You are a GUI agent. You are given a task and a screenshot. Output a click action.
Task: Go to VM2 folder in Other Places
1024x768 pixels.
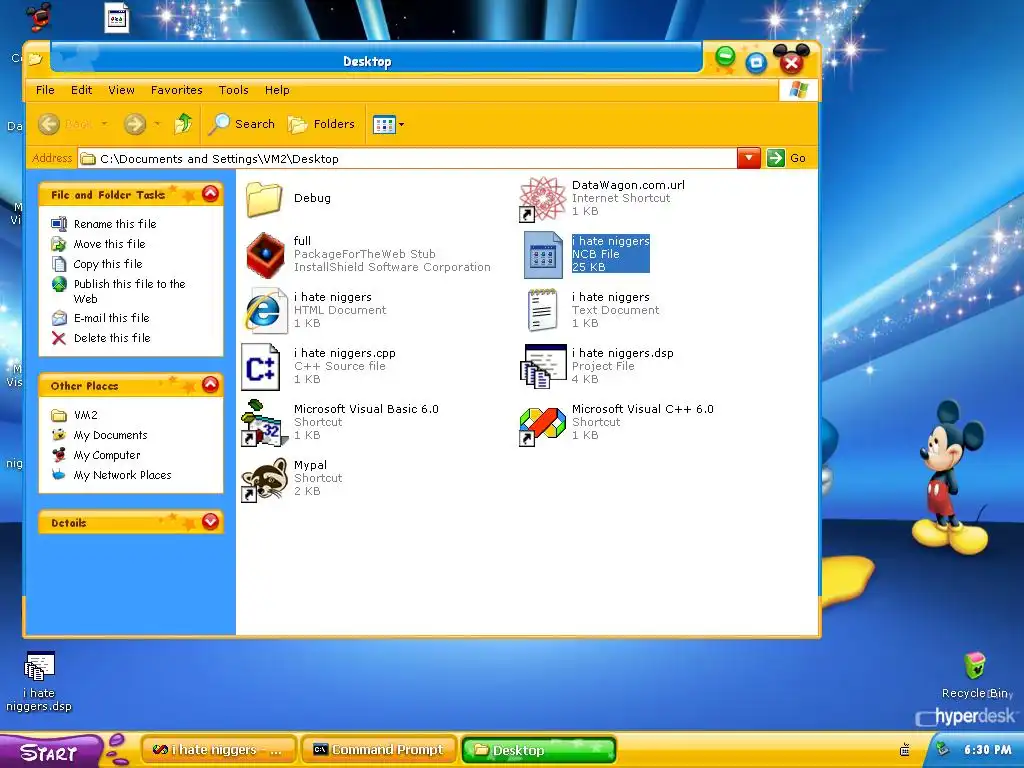(x=86, y=415)
